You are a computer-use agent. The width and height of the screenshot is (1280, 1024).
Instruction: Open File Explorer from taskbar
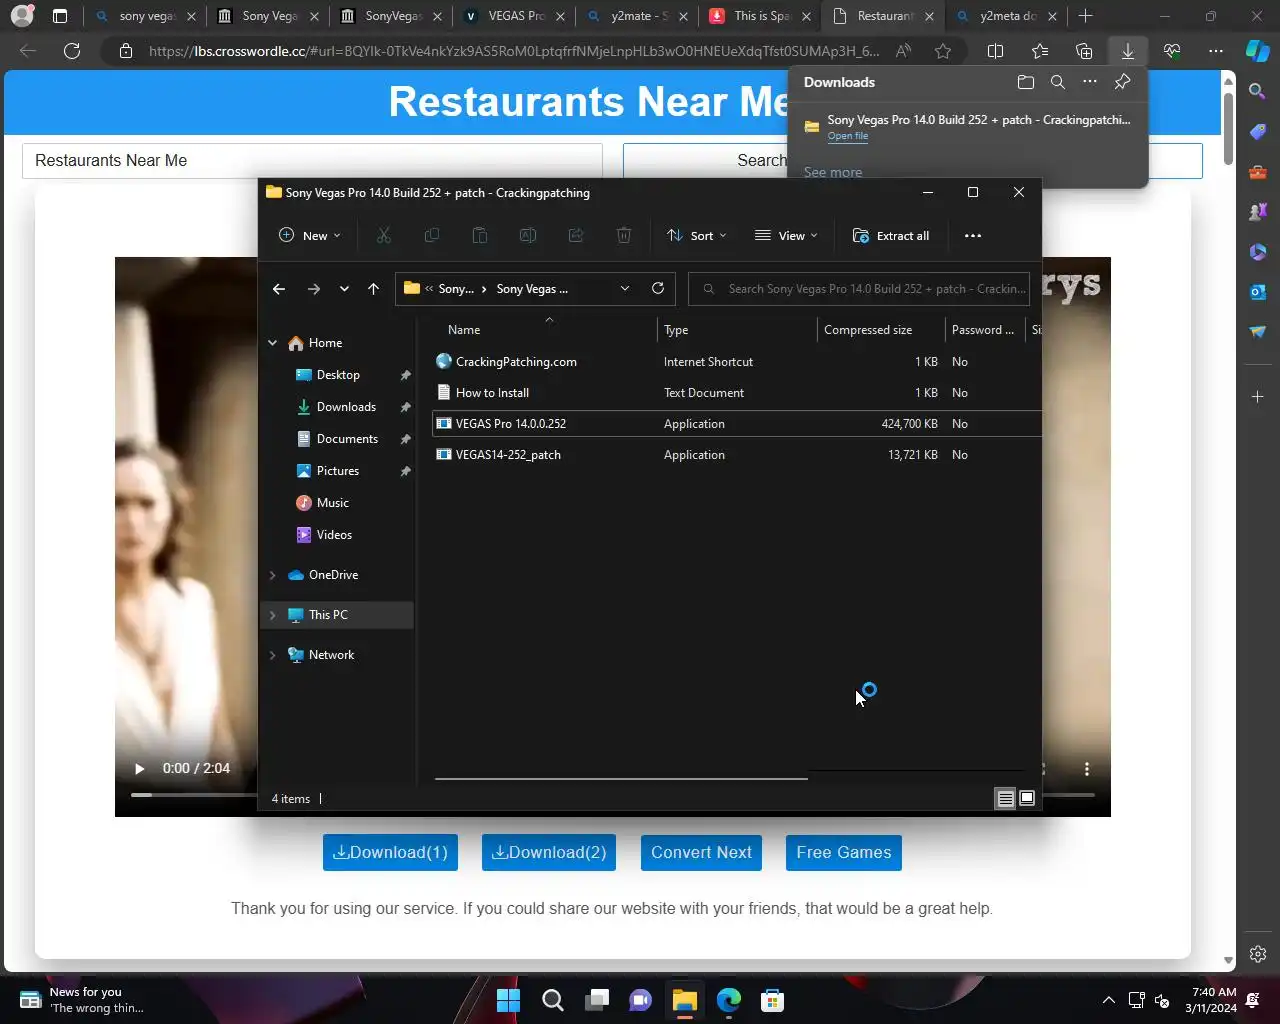[x=685, y=1000]
